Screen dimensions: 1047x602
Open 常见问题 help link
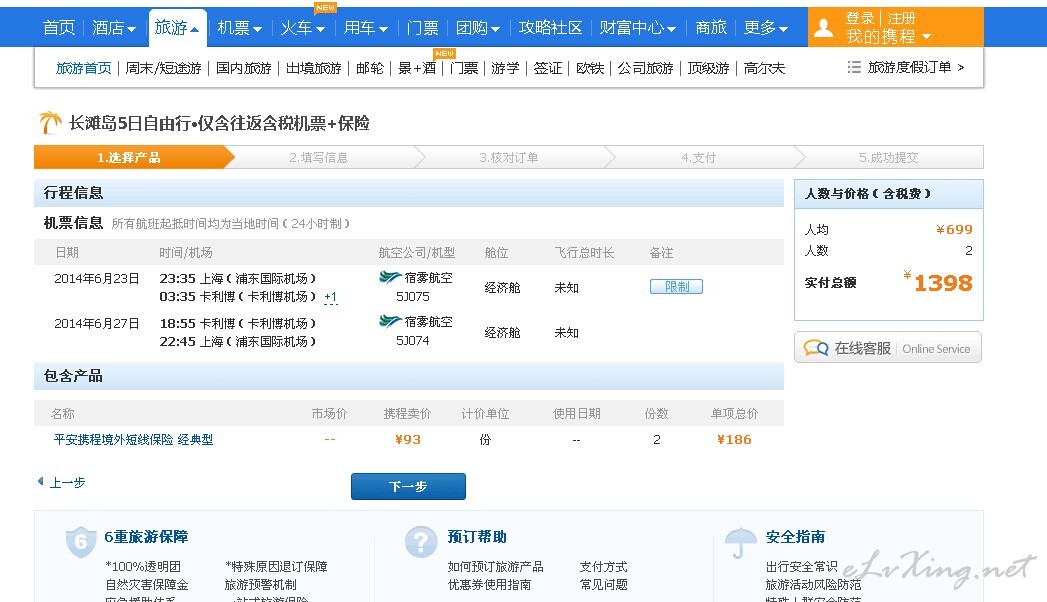[x=604, y=585]
